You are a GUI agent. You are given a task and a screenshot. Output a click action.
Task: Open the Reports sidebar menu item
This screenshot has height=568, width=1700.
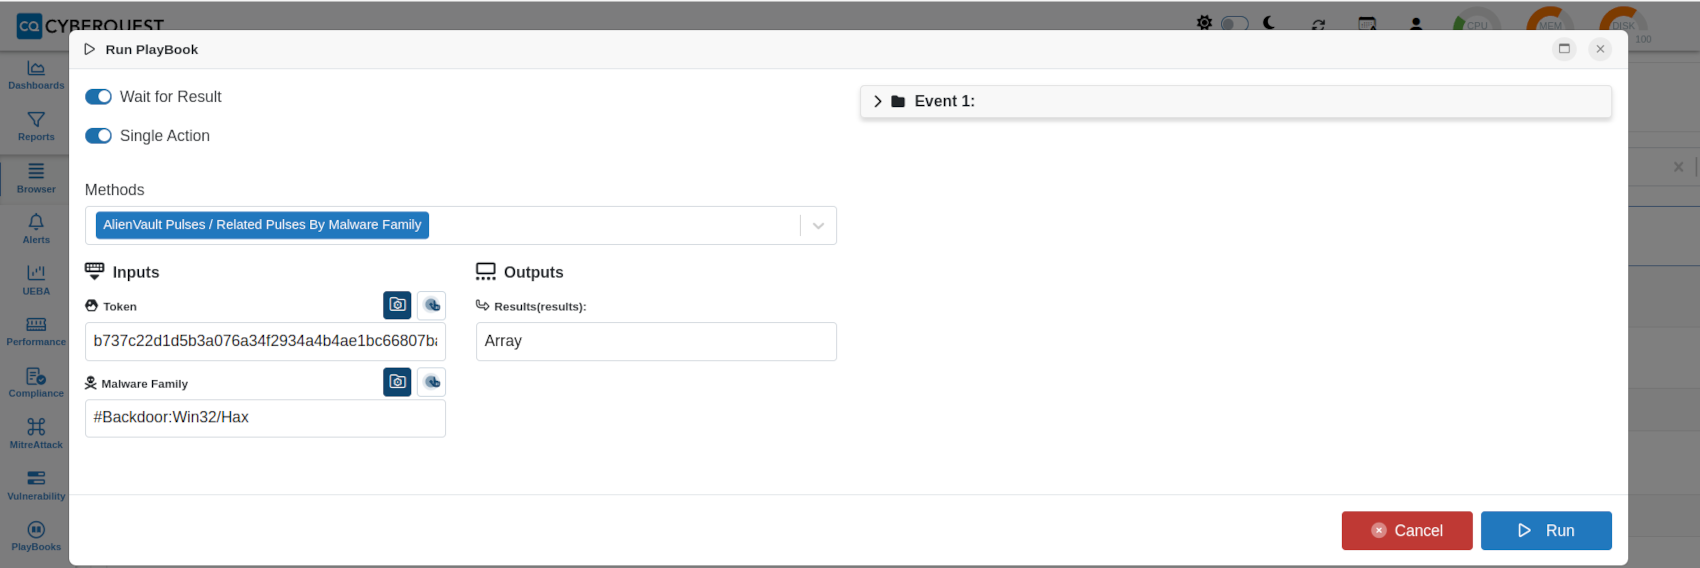pyautogui.click(x=36, y=126)
